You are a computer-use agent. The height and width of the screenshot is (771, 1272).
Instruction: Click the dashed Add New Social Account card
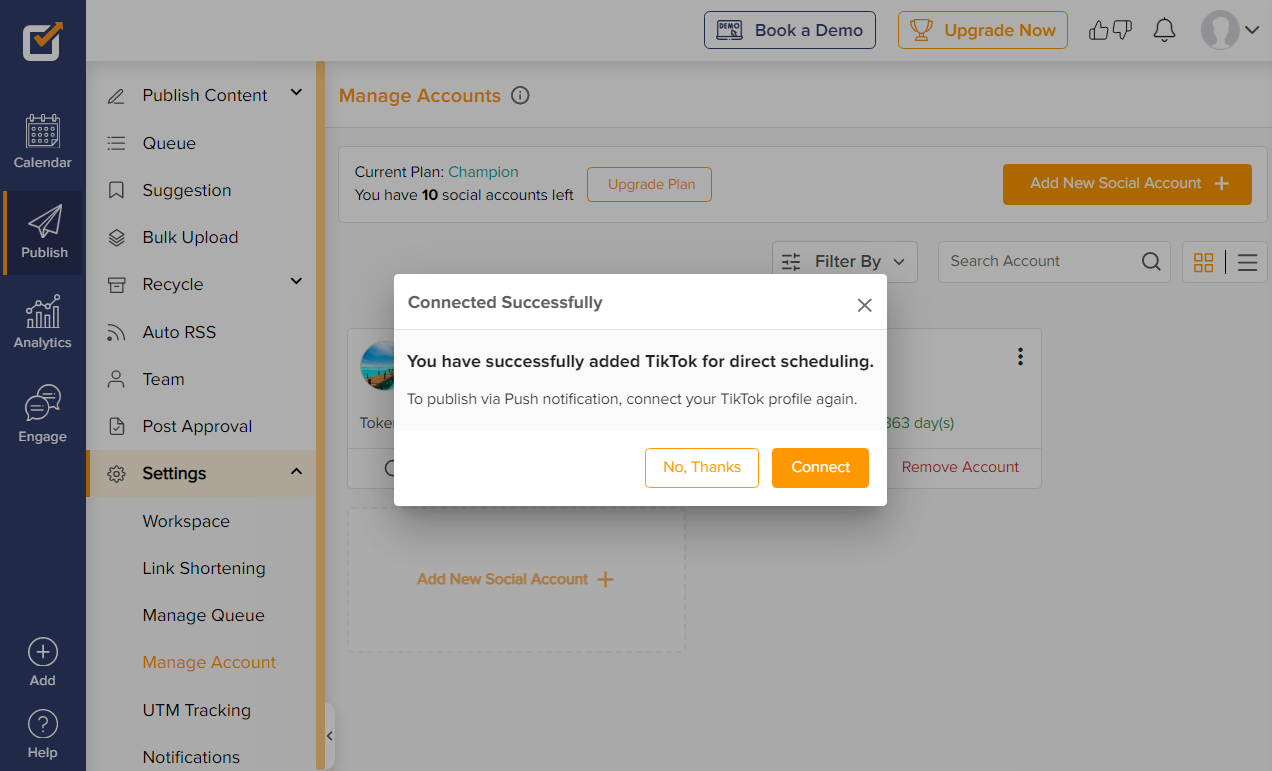coord(516,579)
